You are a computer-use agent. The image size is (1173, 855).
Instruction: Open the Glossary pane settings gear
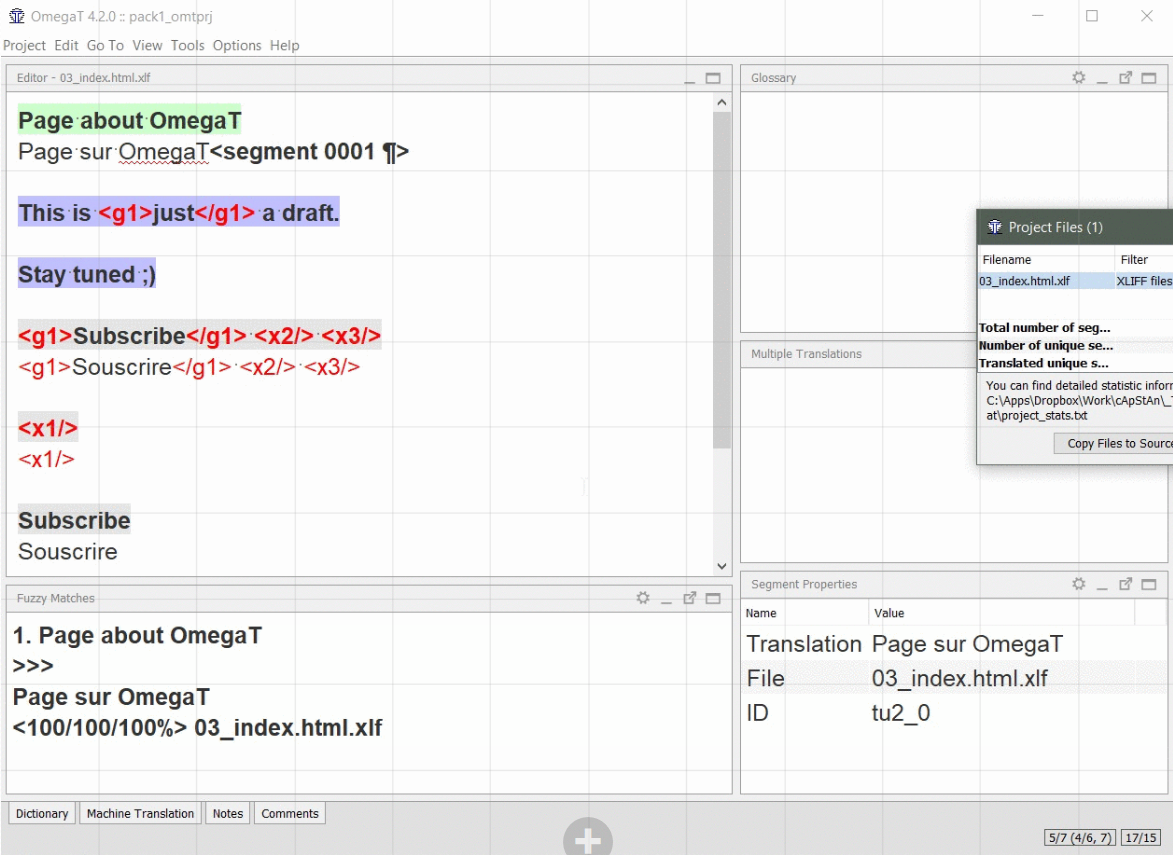coord(1078,77)
